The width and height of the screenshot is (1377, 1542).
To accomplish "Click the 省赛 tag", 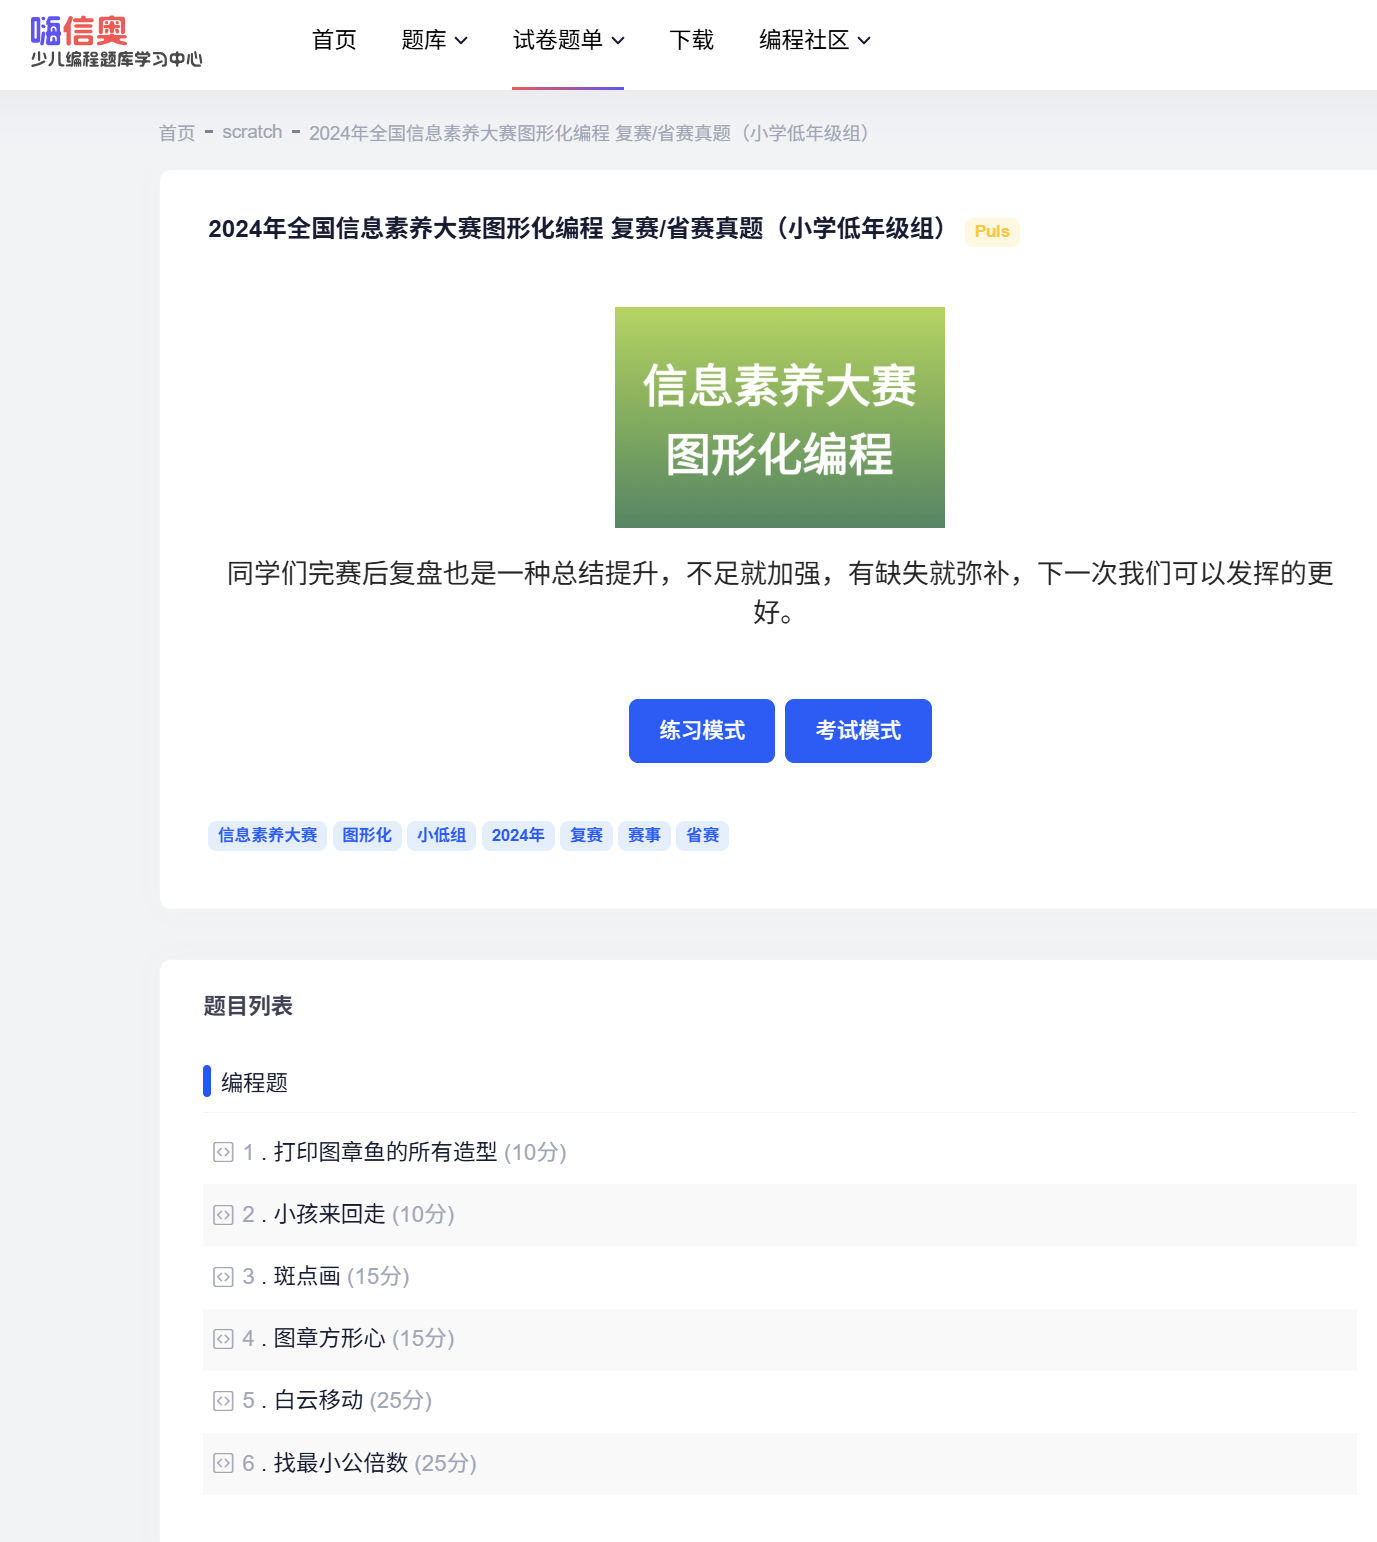I will tap(702, 835).
